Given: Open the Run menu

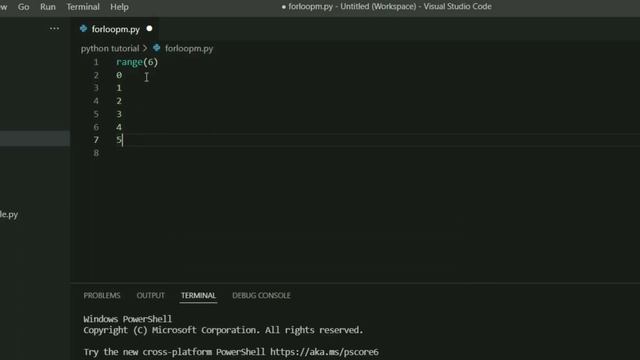Looking at the screenshot, I should click(x=48, y=7).
